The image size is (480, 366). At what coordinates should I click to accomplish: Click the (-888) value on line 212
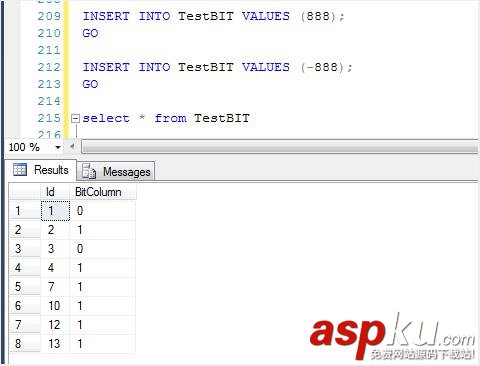tap(326, 67)
